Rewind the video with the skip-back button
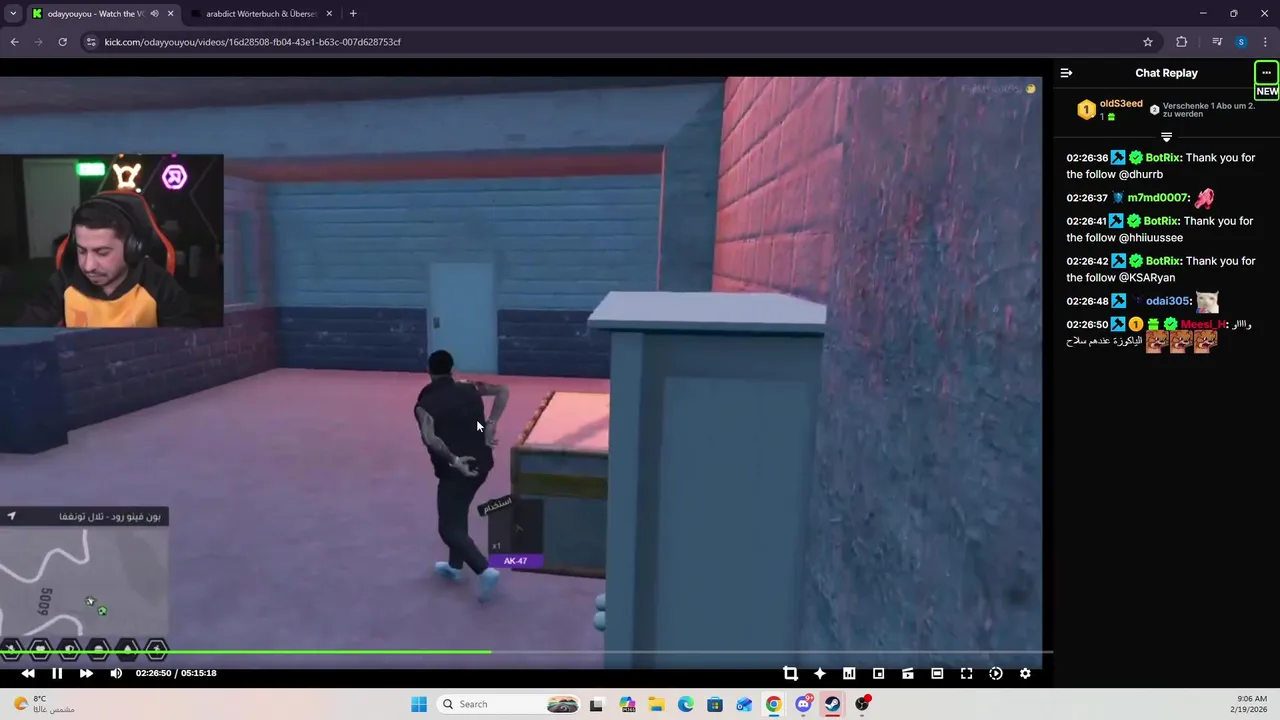 [28, 673]
